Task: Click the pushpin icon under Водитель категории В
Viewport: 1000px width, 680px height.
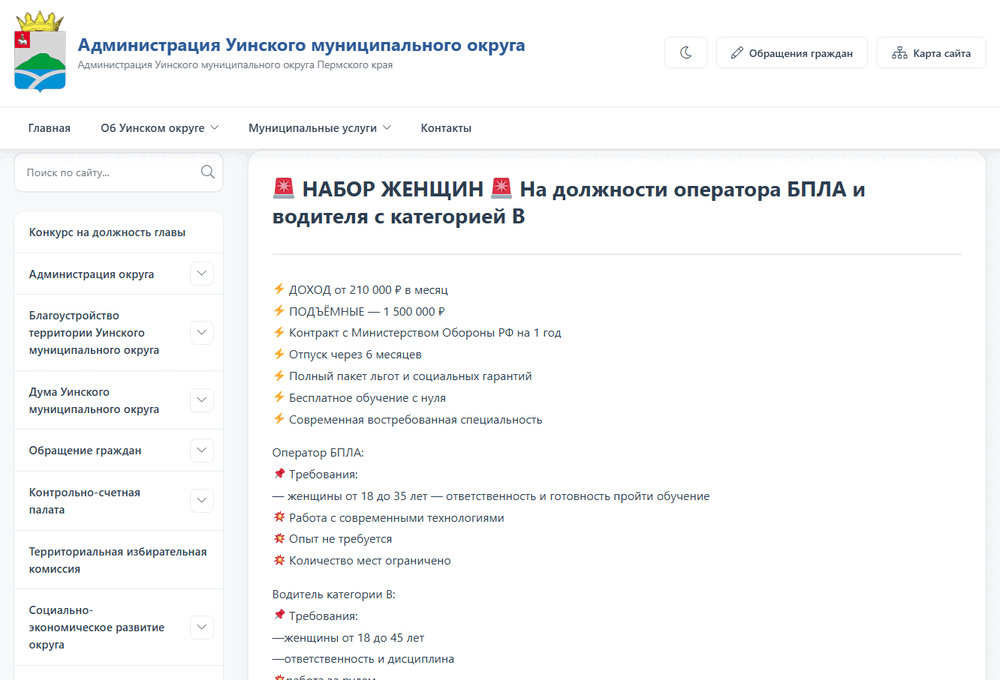Action: 279,615
